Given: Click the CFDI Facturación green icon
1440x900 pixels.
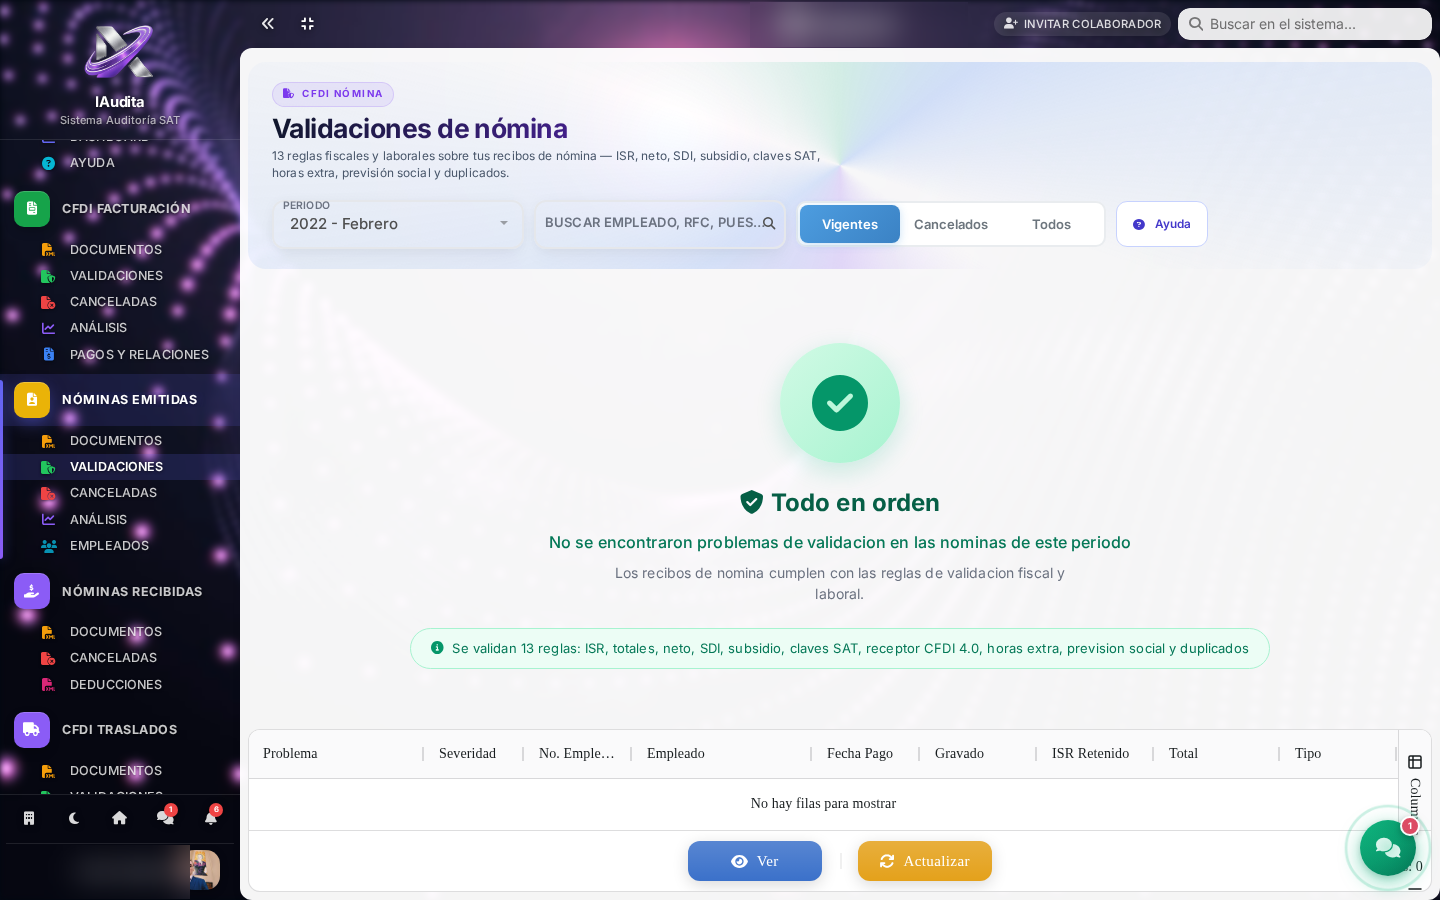Looking at the screenshot, I should click(x=32, y=209).
